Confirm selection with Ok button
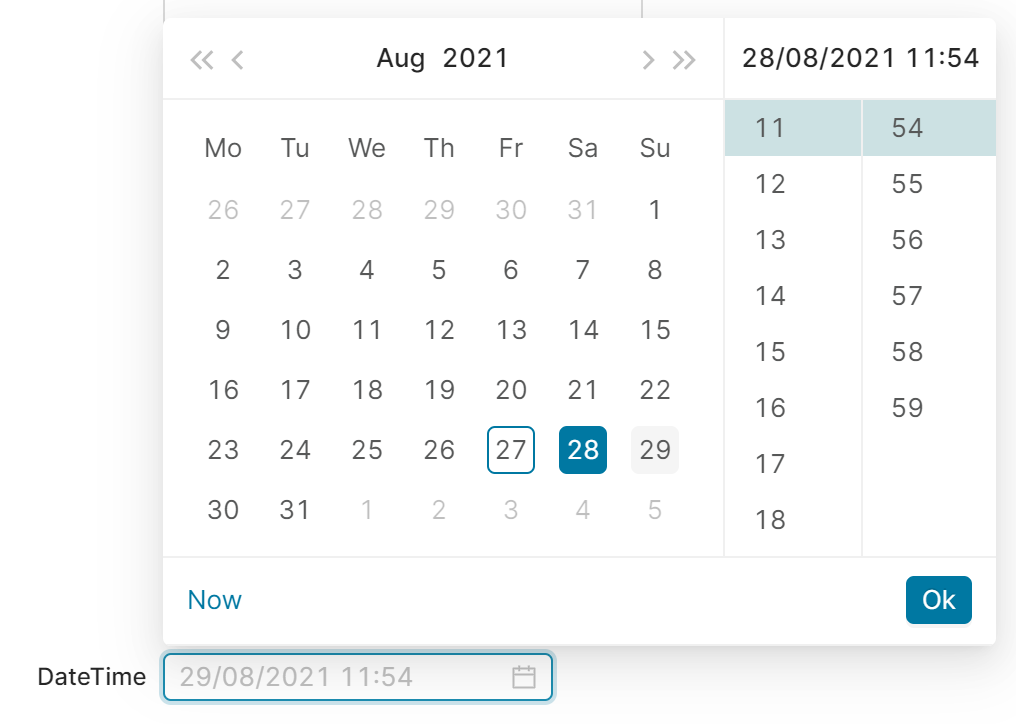The height and width of the screenshot is (724, 1016). click(x=938, y=600)
